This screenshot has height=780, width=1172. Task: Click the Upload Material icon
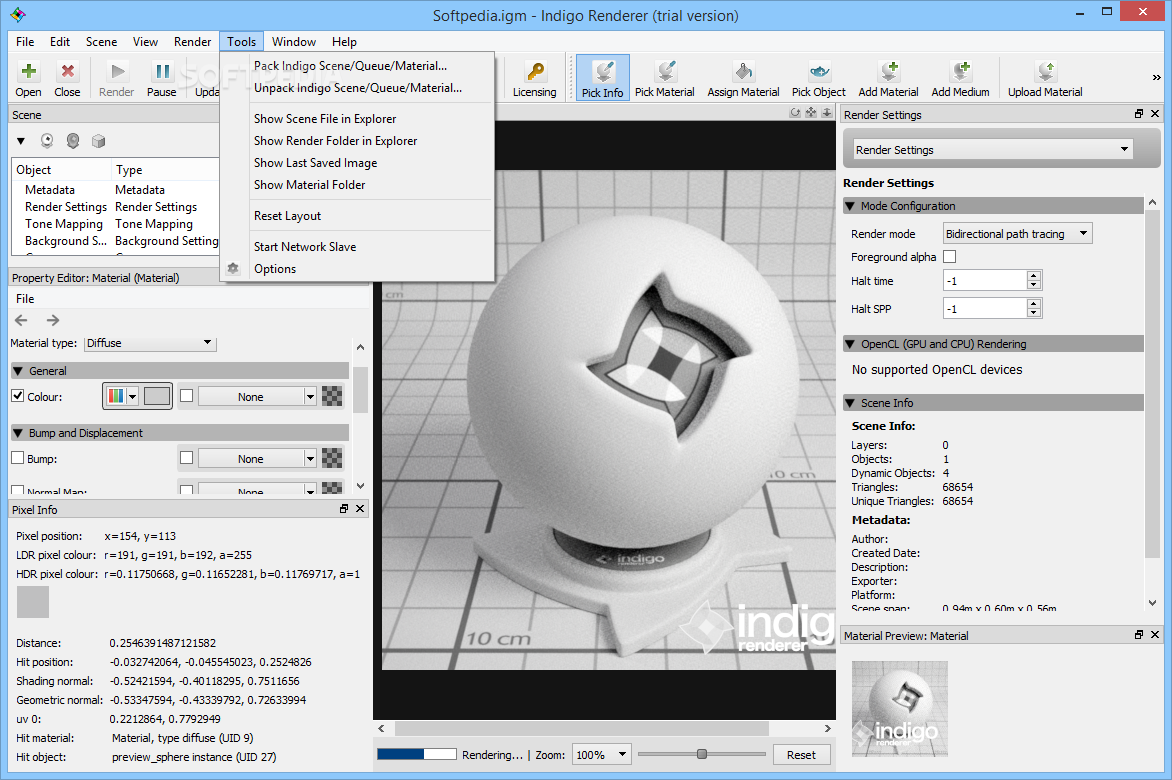click(1045, 78)
